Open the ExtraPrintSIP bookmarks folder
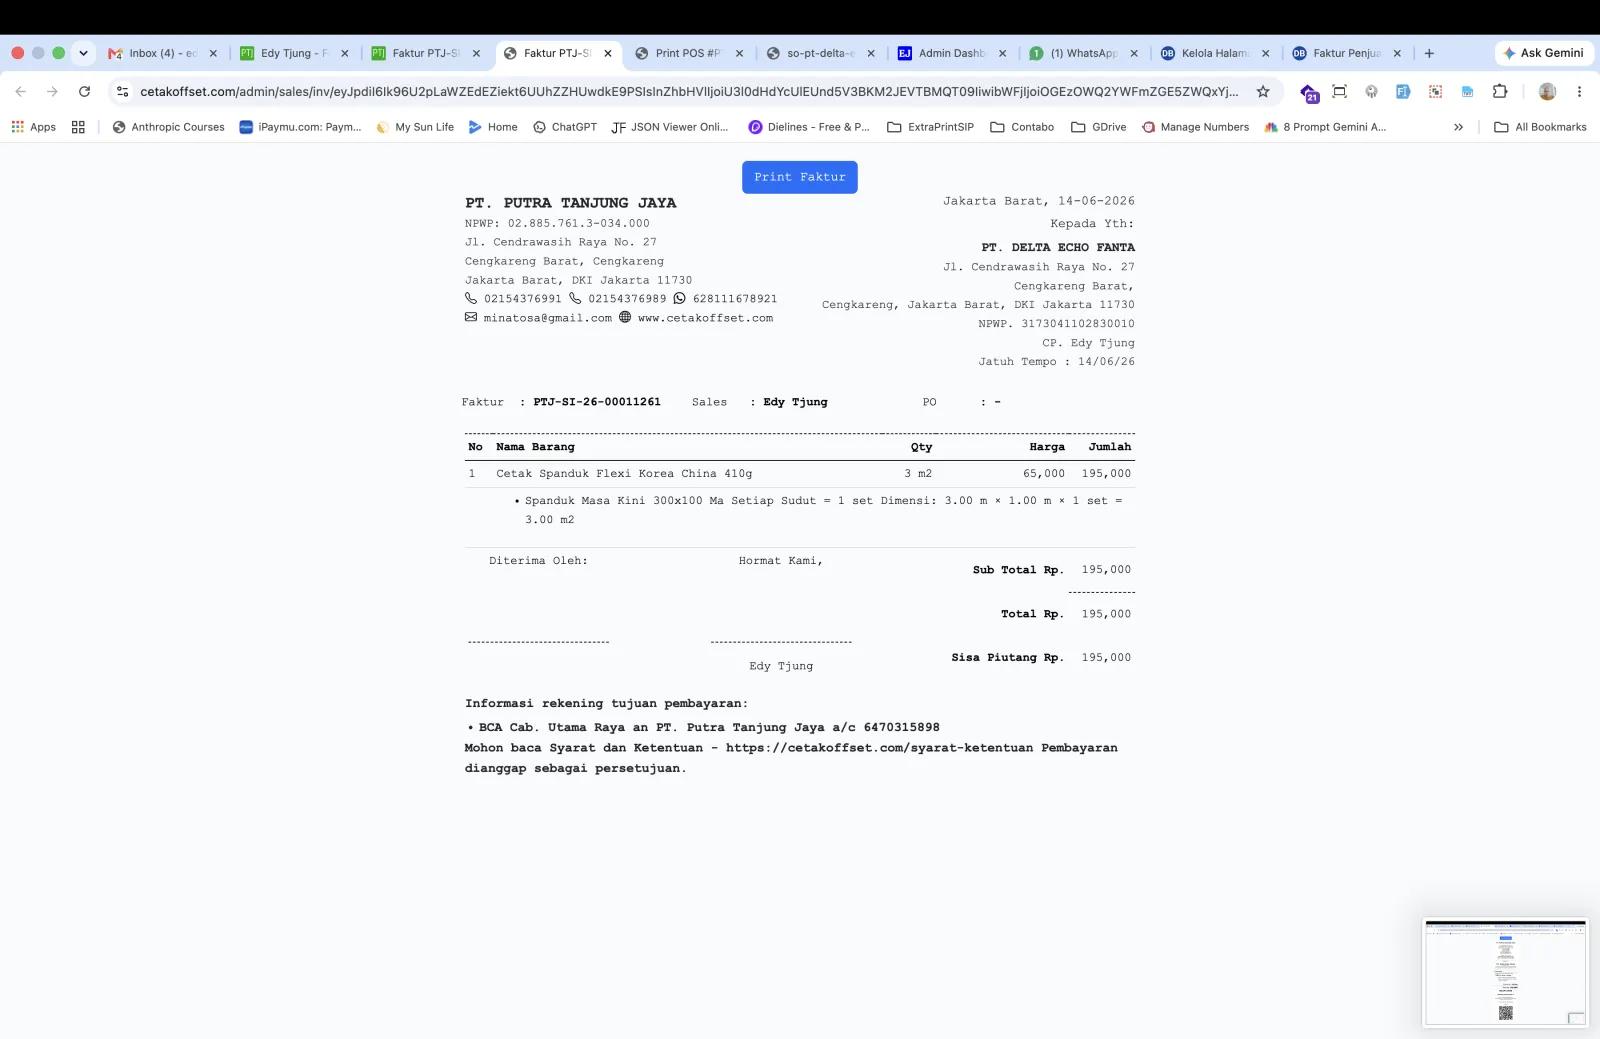This screenshot has height=1039, width=1600. point(930,127)
